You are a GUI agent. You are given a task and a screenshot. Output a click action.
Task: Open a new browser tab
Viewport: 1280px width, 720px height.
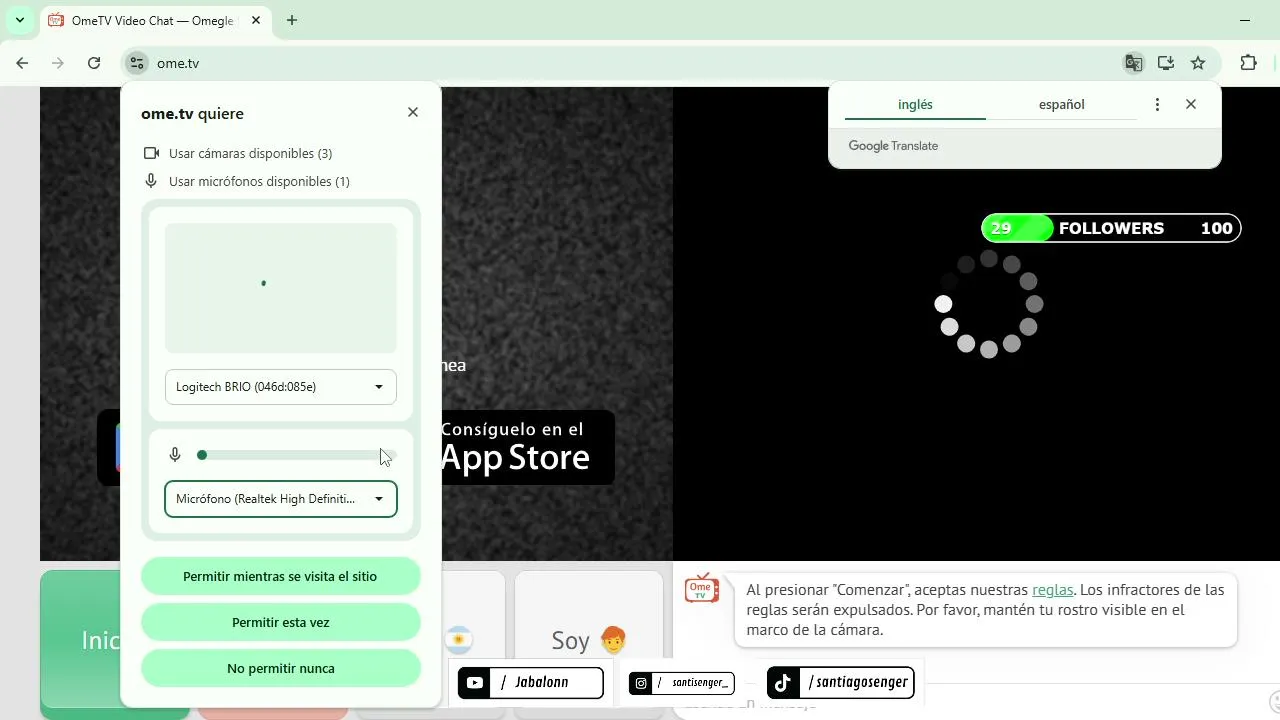click(292, 20)
